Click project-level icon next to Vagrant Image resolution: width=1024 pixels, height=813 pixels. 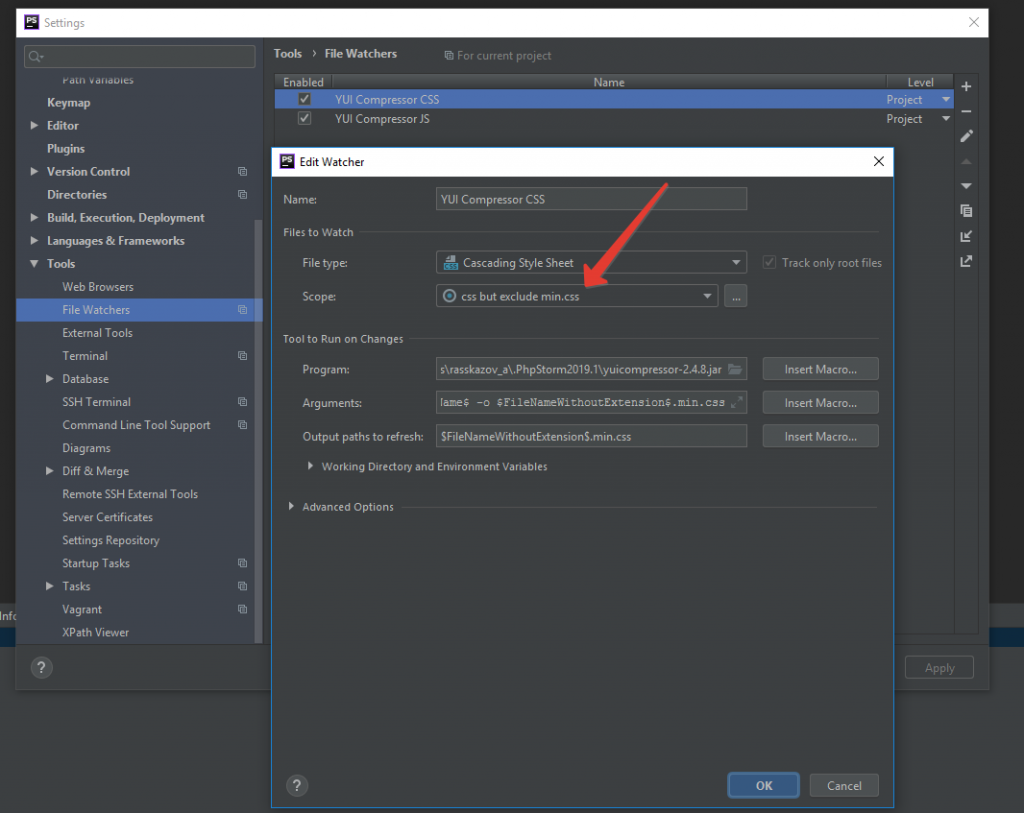[x=242, y=609]
